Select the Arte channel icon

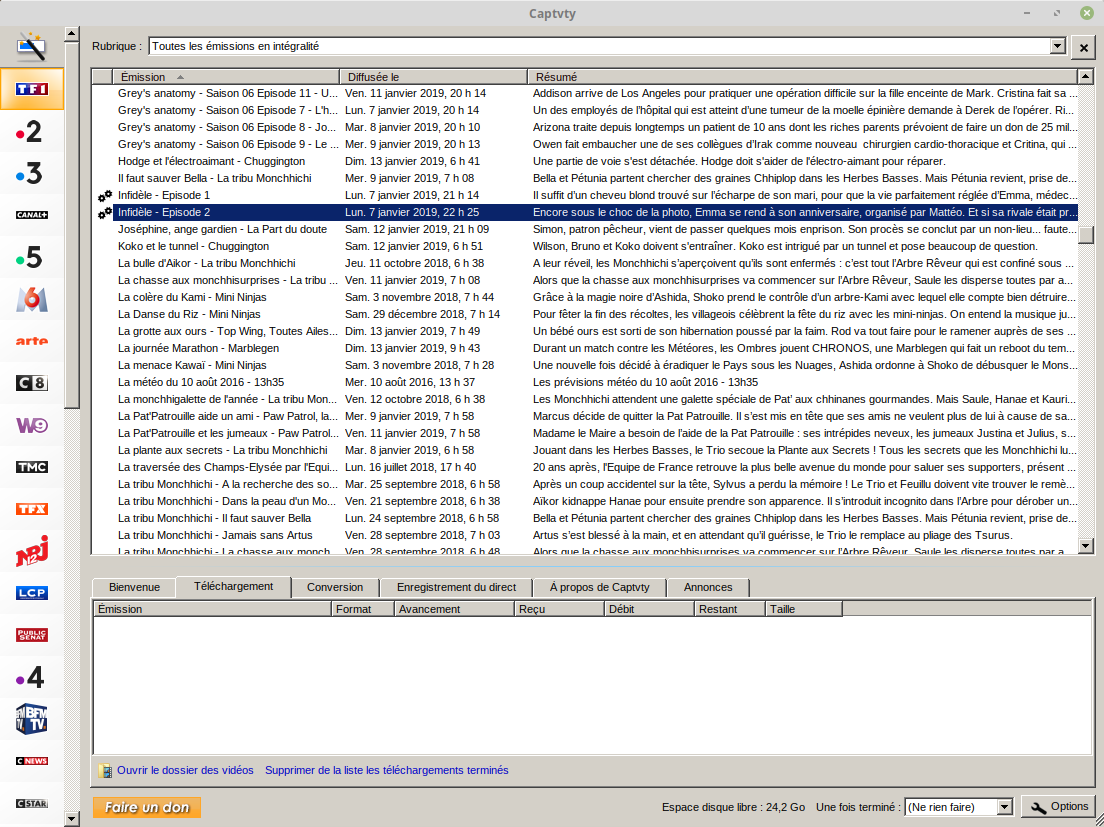31,341
